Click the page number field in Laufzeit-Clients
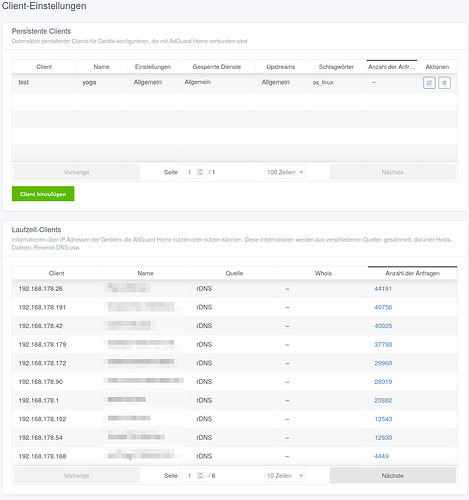This screenshot has width=469, height=500. (193, 475)
